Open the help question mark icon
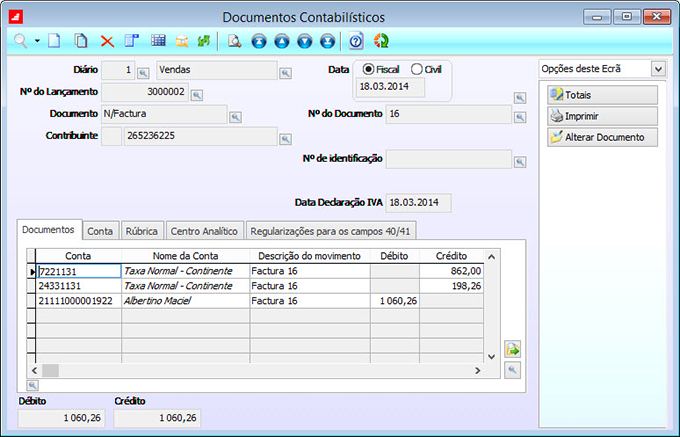Screen dimensions: 680x437 [356, 41]
